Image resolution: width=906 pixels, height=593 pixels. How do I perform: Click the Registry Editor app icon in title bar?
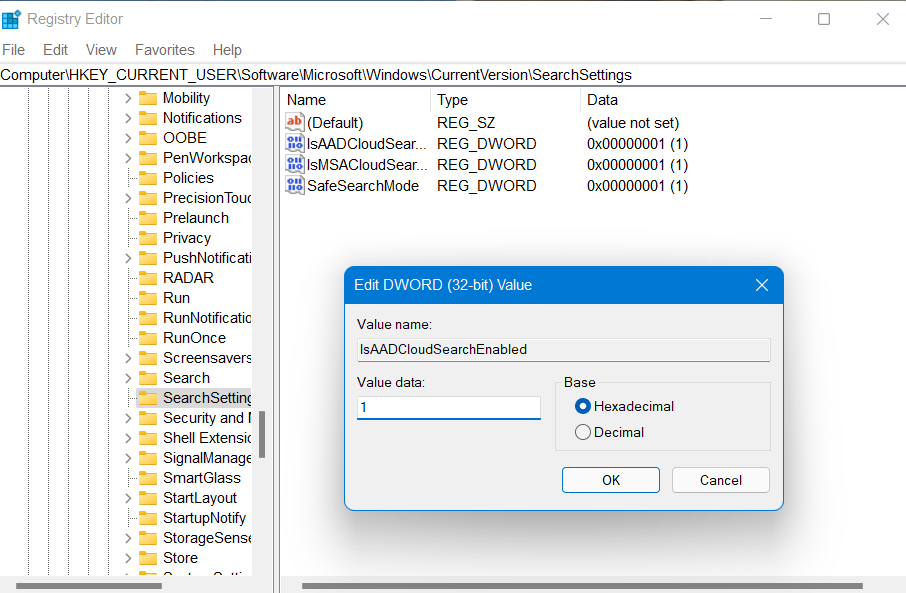[x=12, y=19]
